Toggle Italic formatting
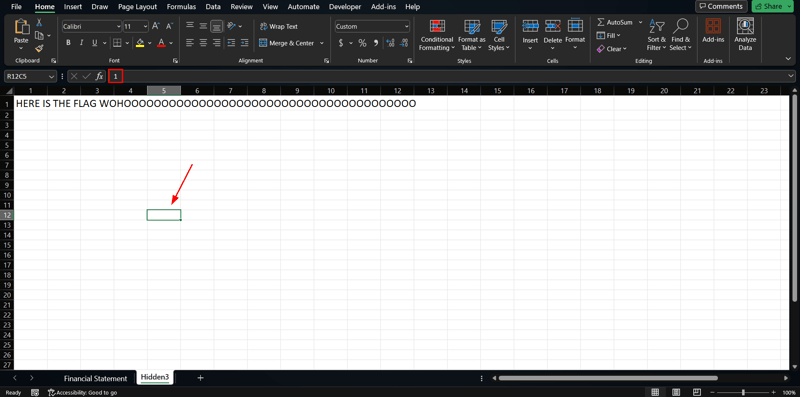800x397 pixels. point(82,43)
